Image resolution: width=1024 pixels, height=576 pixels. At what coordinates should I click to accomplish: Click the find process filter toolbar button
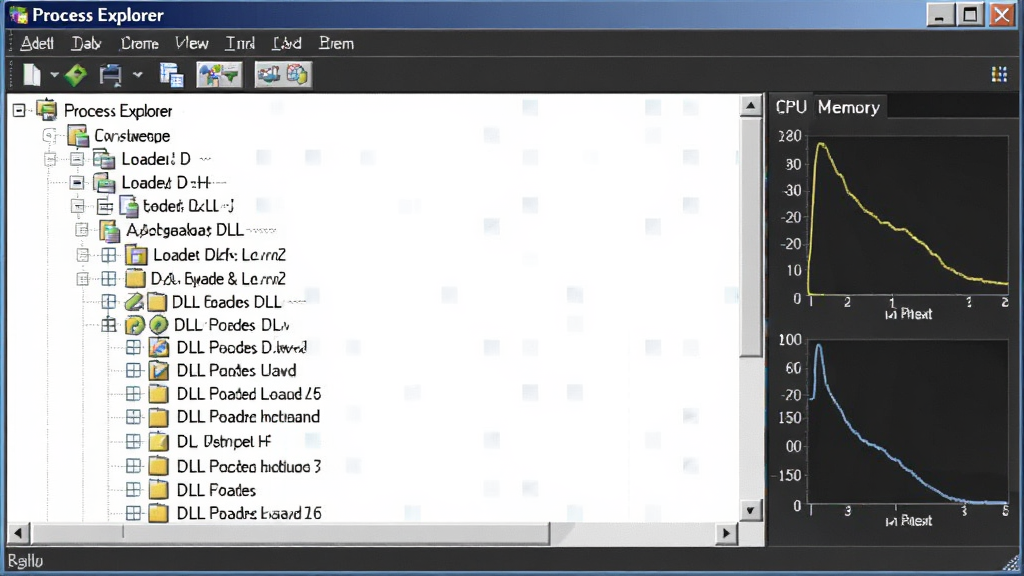click(x=219, y=75)
